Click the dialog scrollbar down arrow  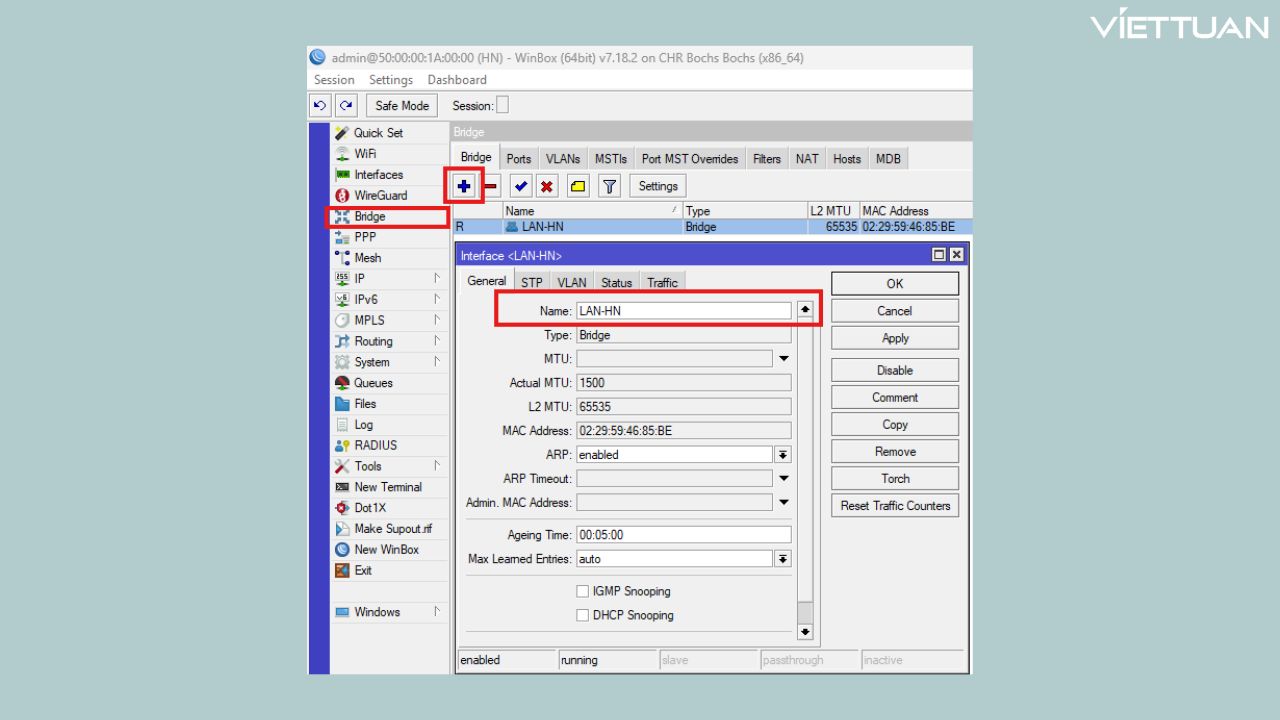click(x=805, y=632)
